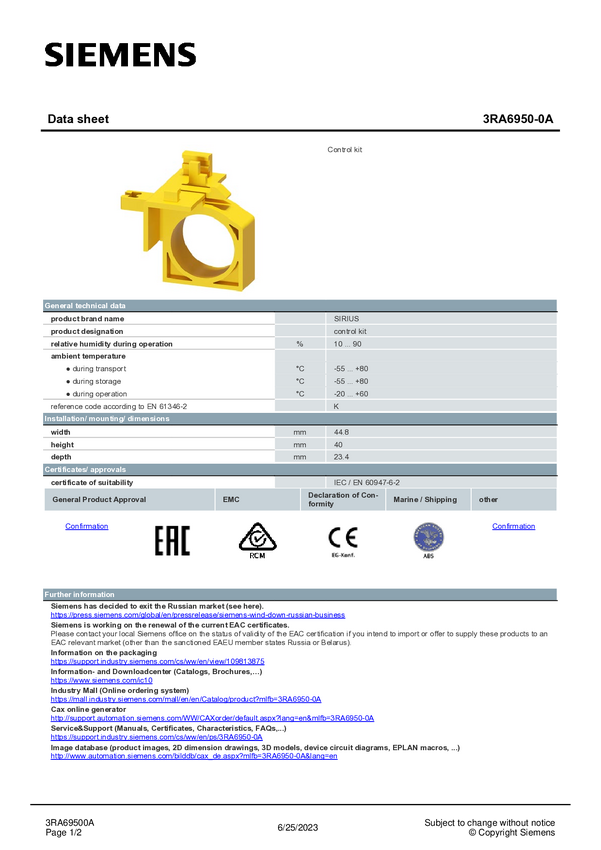Click the during storage temperature row
The height and width of the screenshot is (850, 601).
tap(300, 382)
